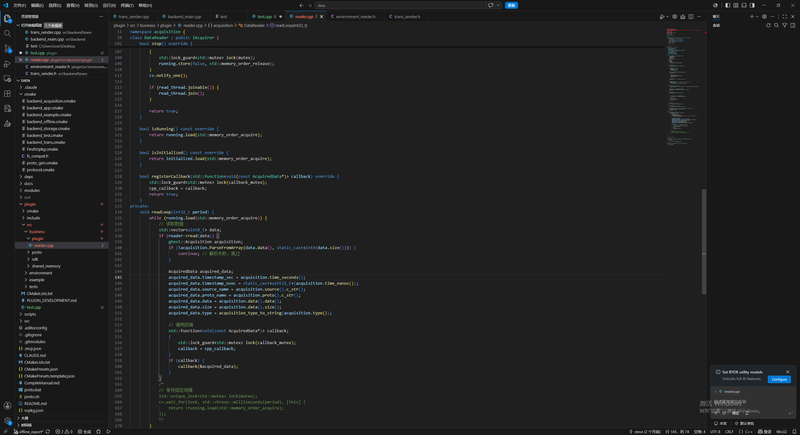Click the run/debug file icon in editor toolbar

click(x=662, y=16)
